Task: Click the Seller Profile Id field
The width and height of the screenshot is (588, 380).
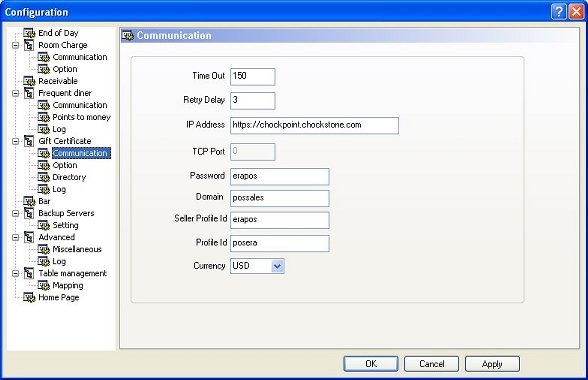Action: pos(280,220)
